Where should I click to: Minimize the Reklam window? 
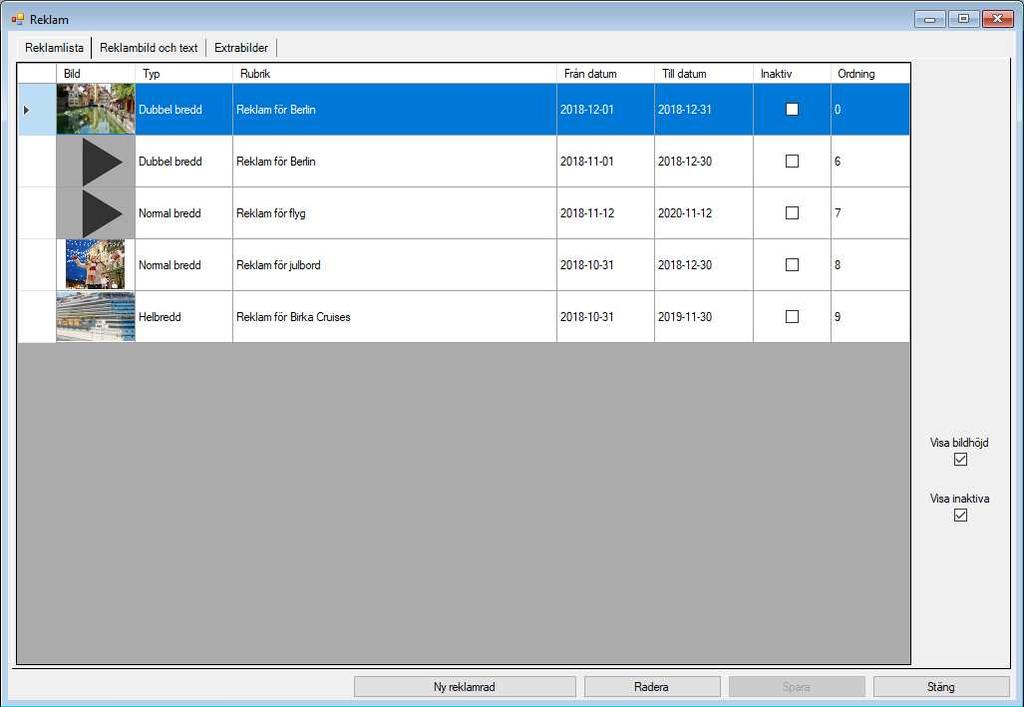click(x=930, y=19)
